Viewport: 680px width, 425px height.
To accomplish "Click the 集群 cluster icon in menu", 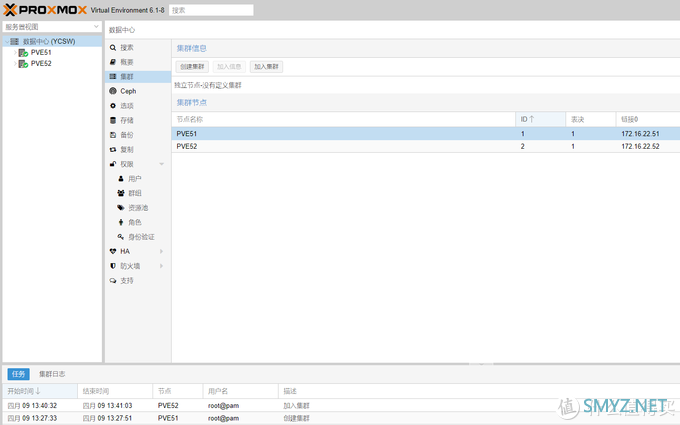I will pyautogui.click(x=113, y=76).
